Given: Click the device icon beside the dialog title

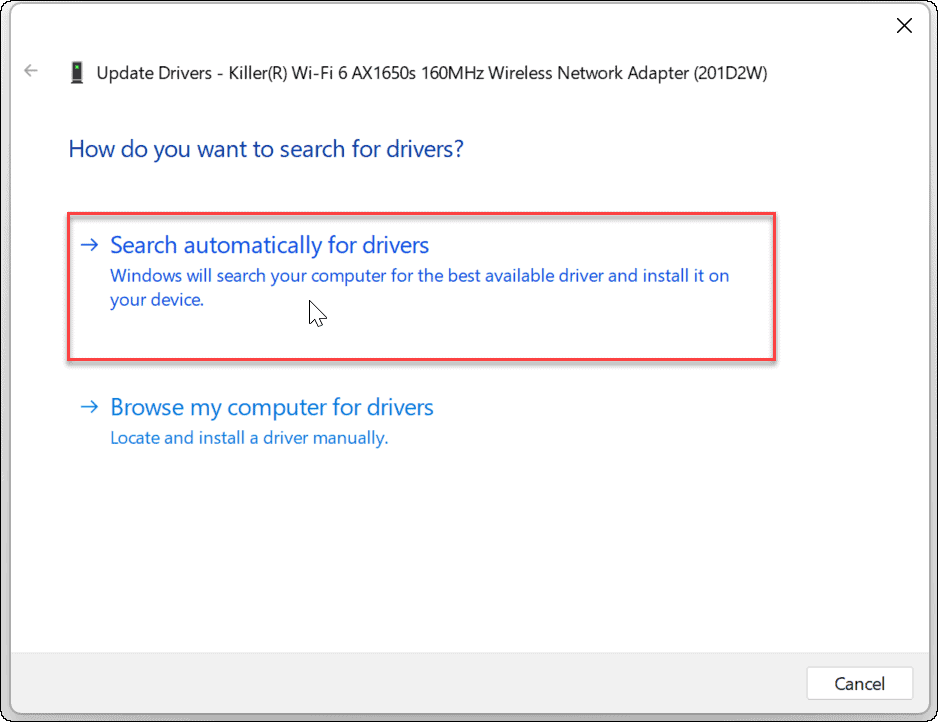Looking at the screenshot, I should (76, 71).
